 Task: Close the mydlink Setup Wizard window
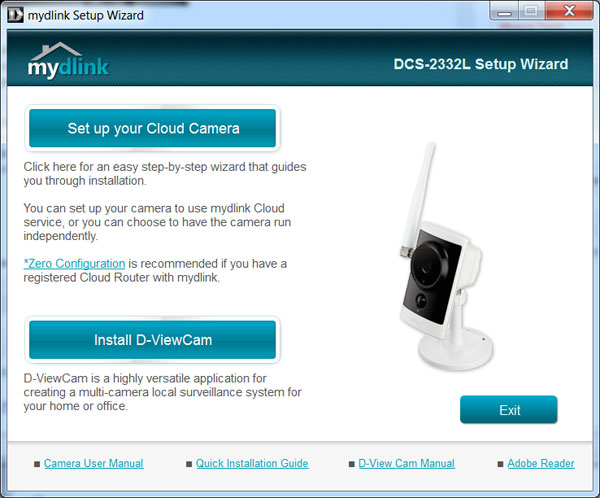point(570,11)
